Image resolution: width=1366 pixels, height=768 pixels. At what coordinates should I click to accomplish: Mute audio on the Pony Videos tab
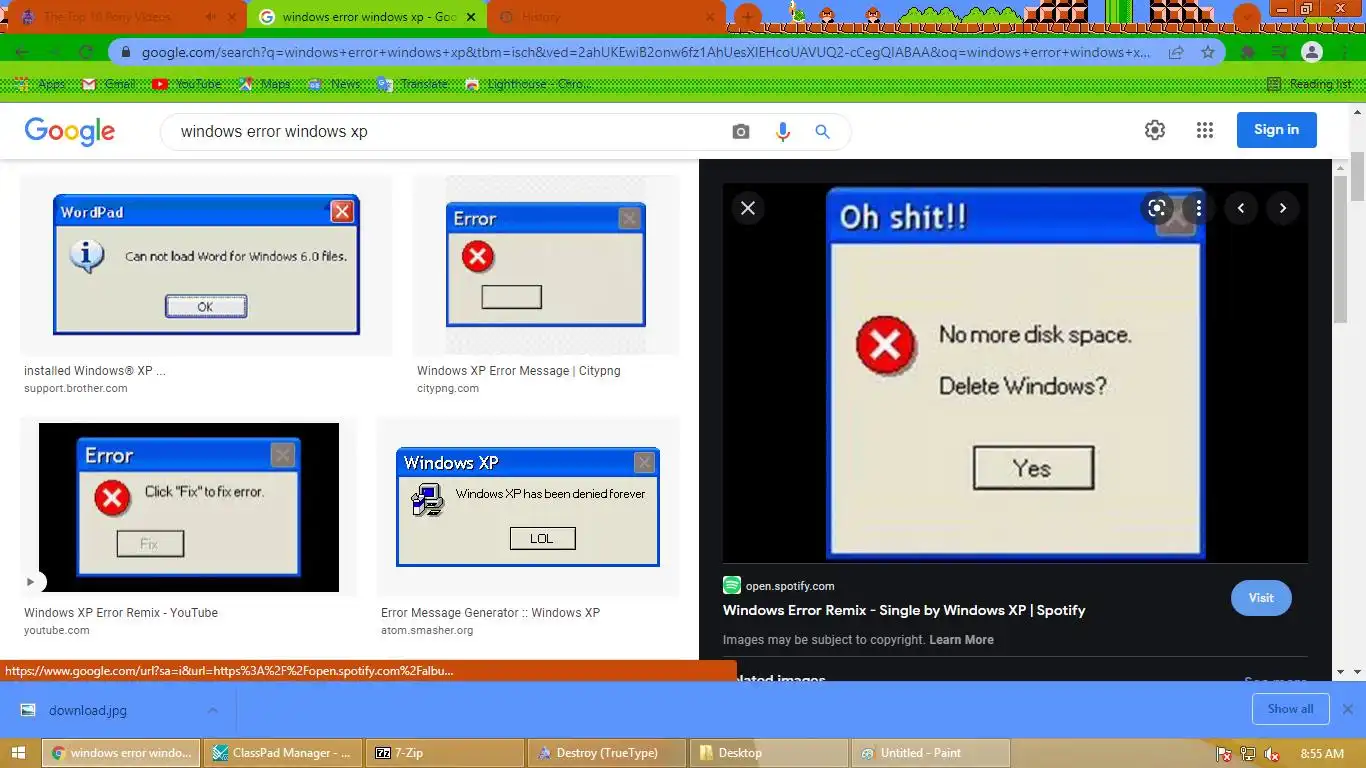(x=210, y=17)
